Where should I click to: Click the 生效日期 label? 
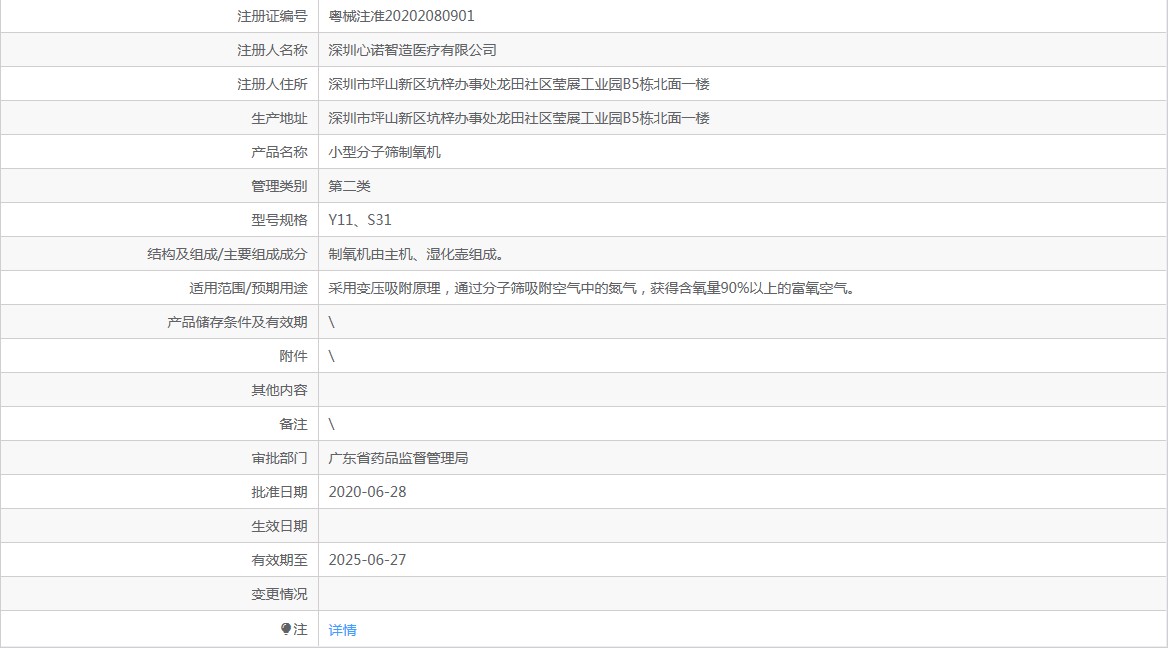click(x=280, y=526)
